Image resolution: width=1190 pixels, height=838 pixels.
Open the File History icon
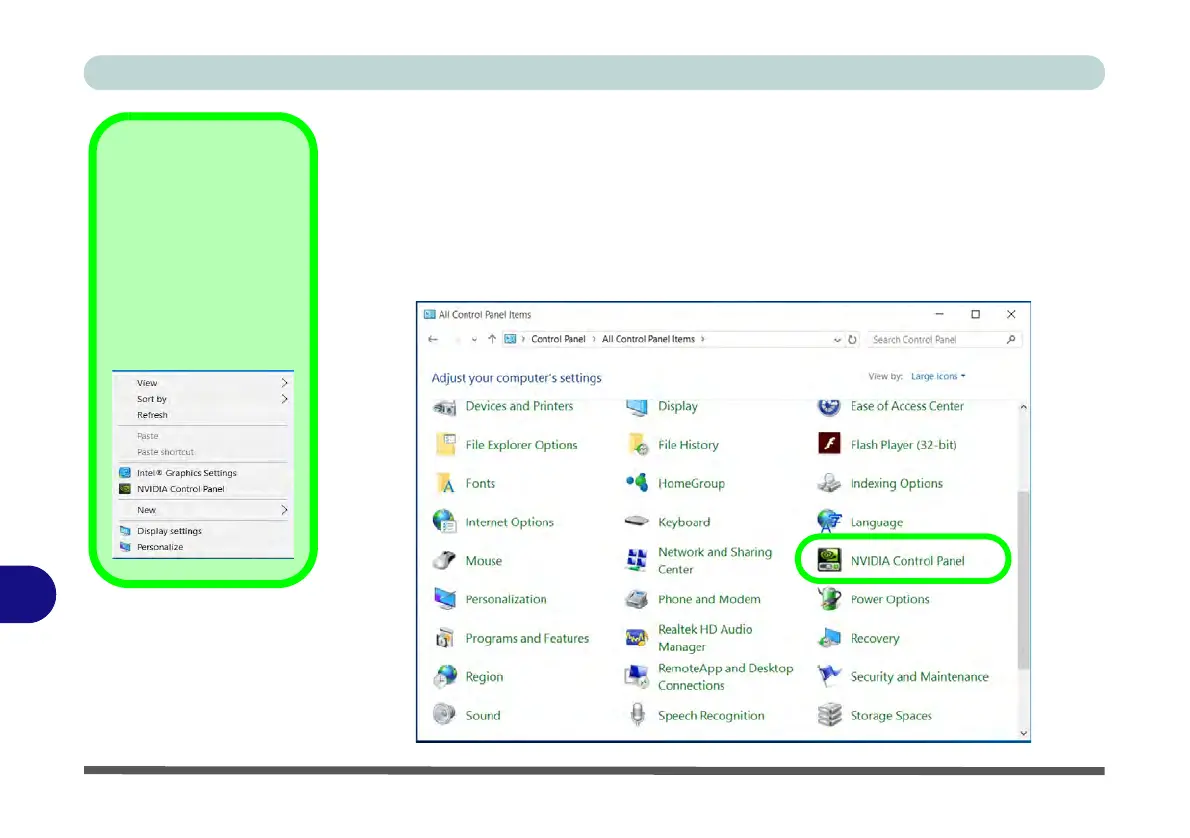[638, 444]
